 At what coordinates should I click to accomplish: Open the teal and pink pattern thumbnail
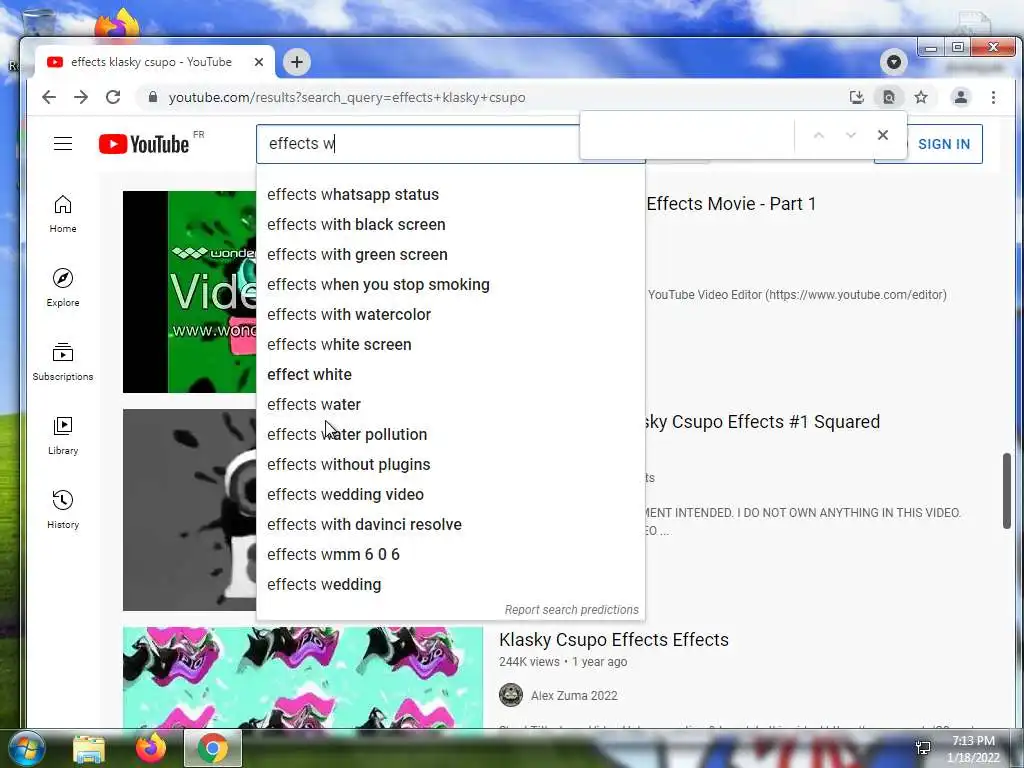tap(303, 677)
